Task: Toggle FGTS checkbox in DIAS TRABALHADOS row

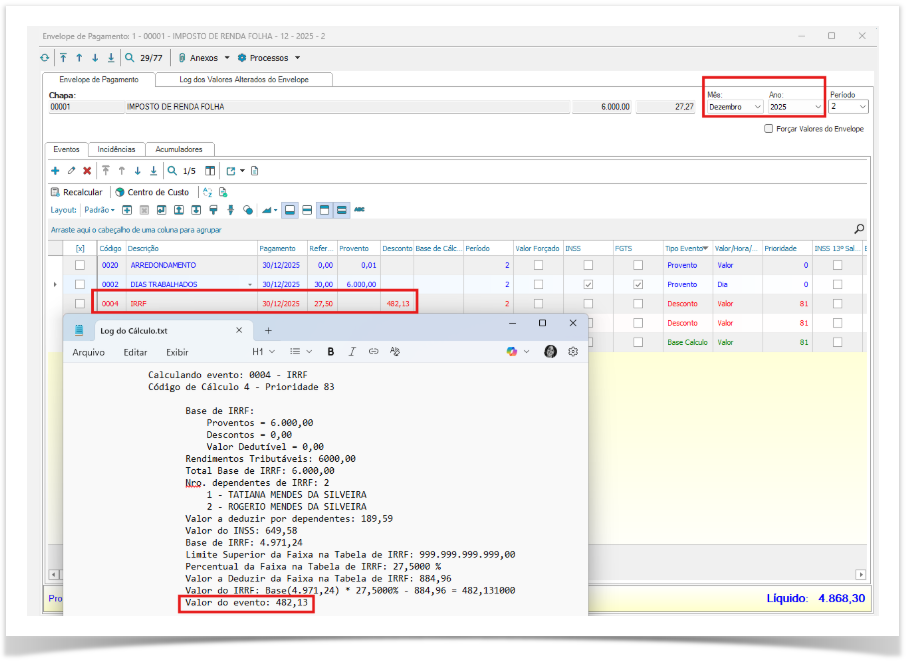Action: tap(638, 284)
